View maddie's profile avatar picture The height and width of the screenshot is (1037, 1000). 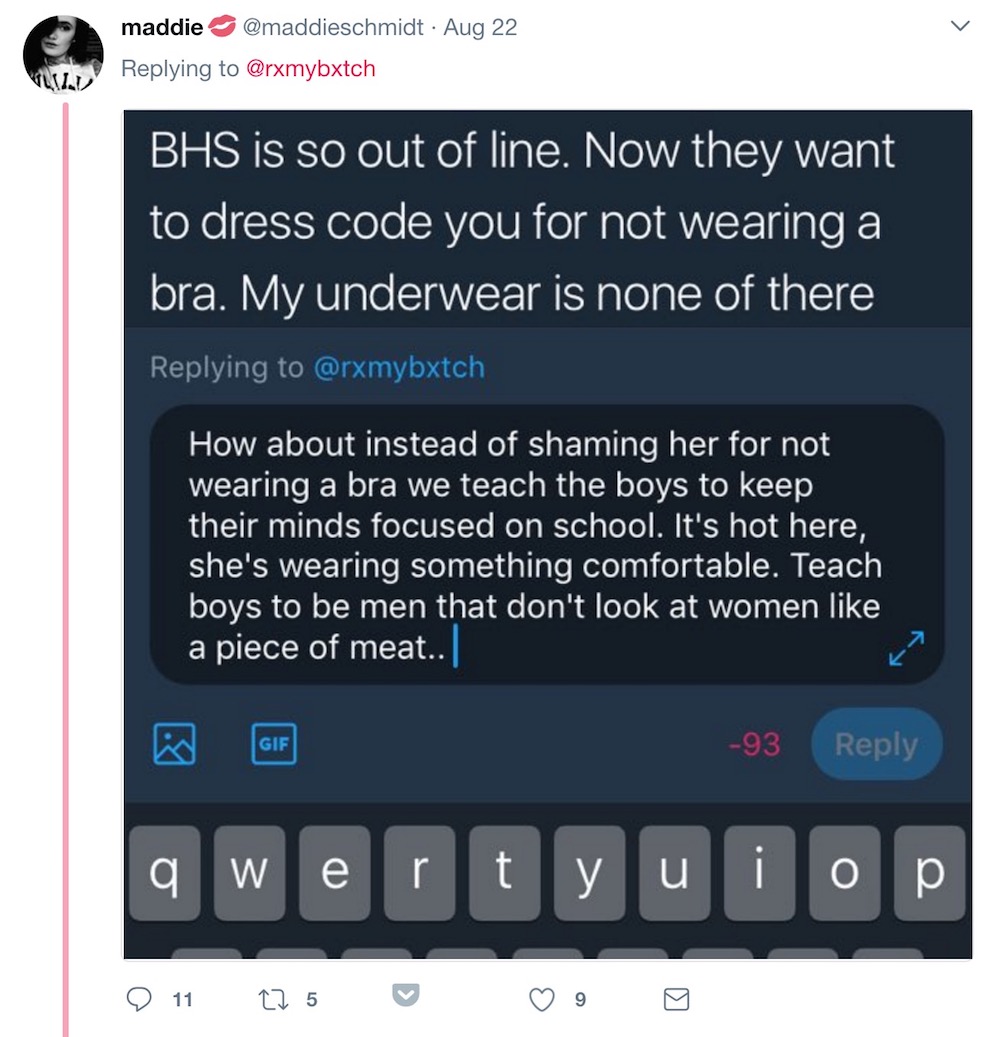click(63, 54)
